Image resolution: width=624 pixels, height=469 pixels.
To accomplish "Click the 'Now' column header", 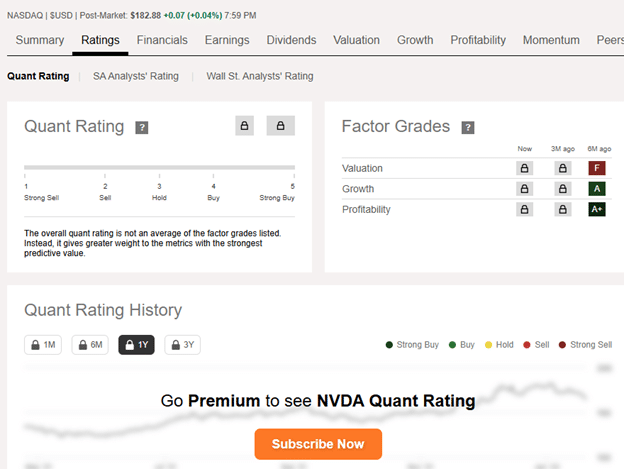I will pyautogui.click(x=525, y=149).
